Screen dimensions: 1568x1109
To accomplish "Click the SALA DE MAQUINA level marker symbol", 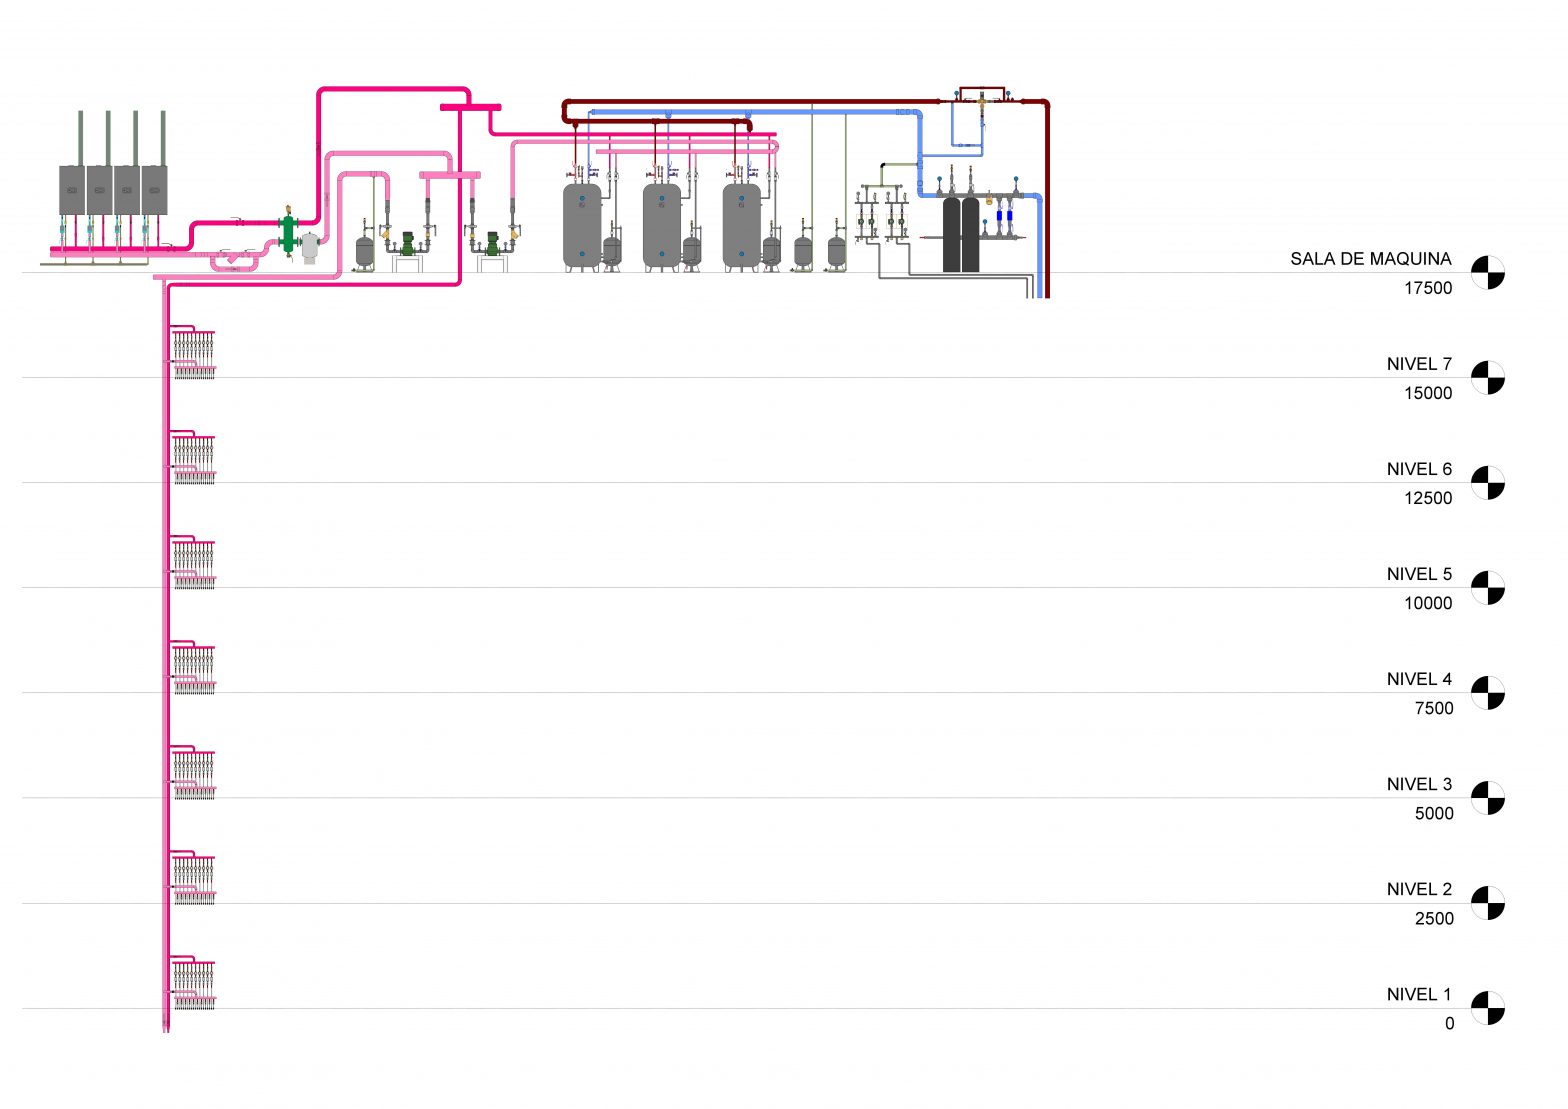I will click(x=1487, y=272).
